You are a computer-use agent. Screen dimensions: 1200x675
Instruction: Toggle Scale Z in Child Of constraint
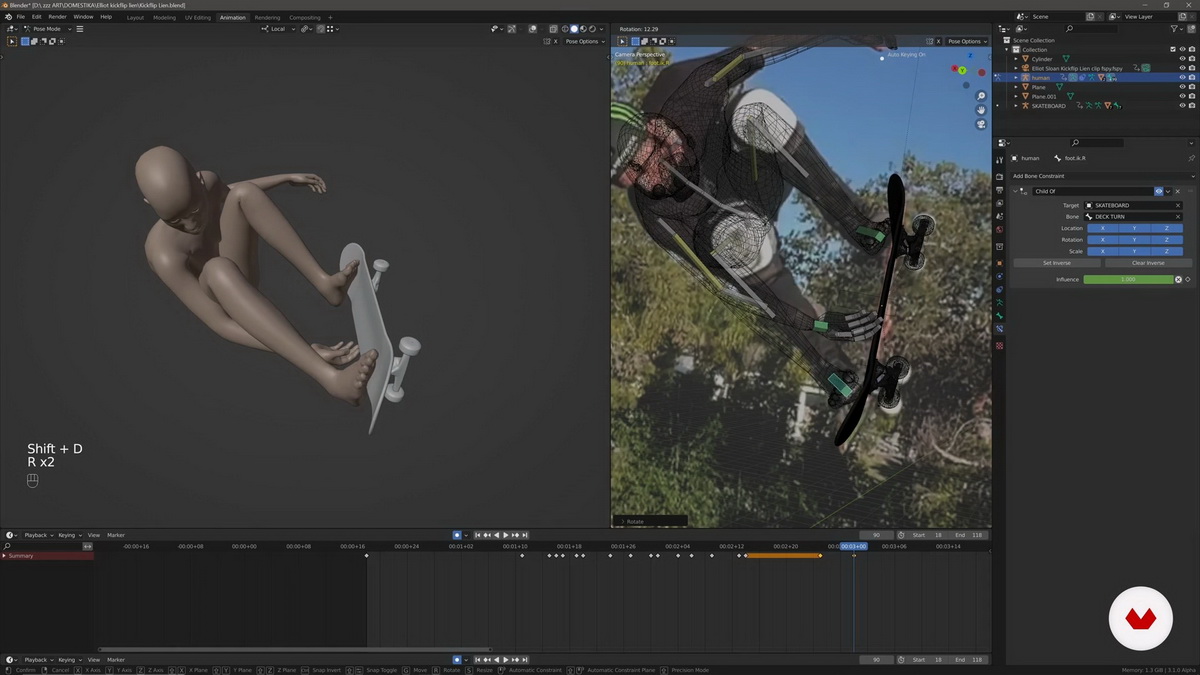(1166, 251)
